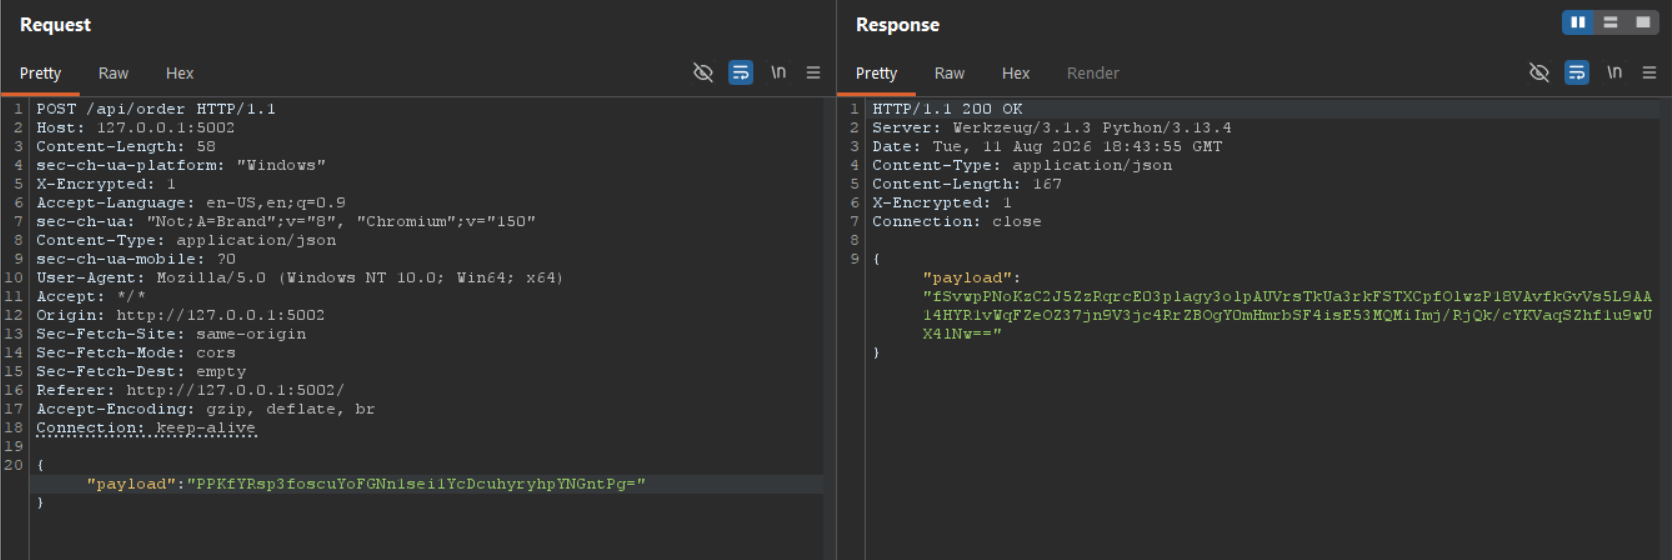Click the Referer header line
This screenshot has height=560, width=1672.
(x=190, y=390)
